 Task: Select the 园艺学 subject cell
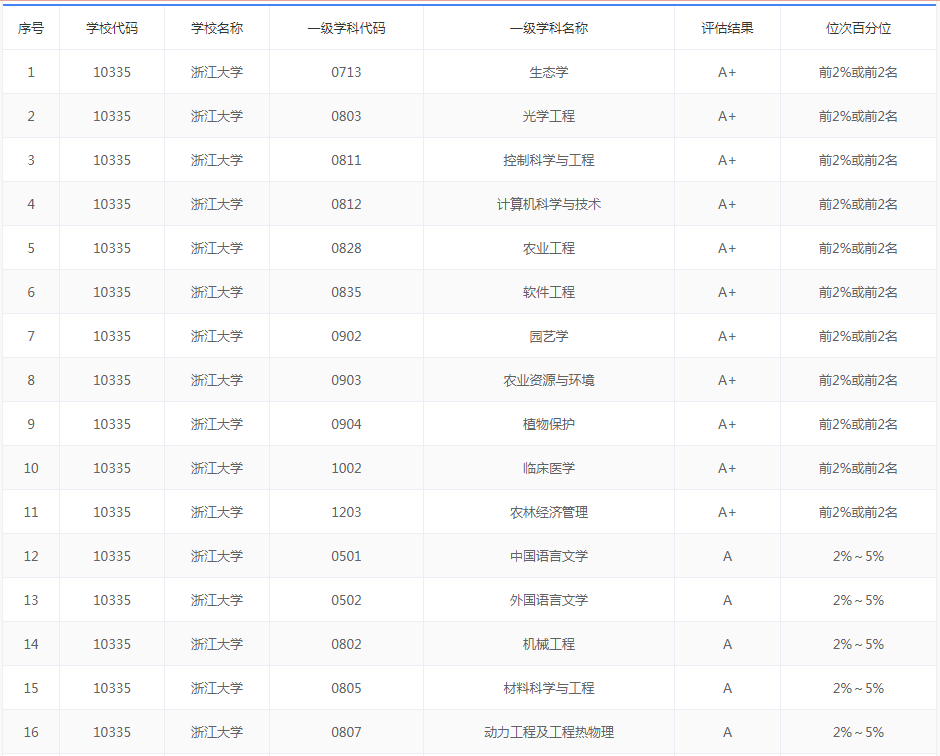click(549, 336)
